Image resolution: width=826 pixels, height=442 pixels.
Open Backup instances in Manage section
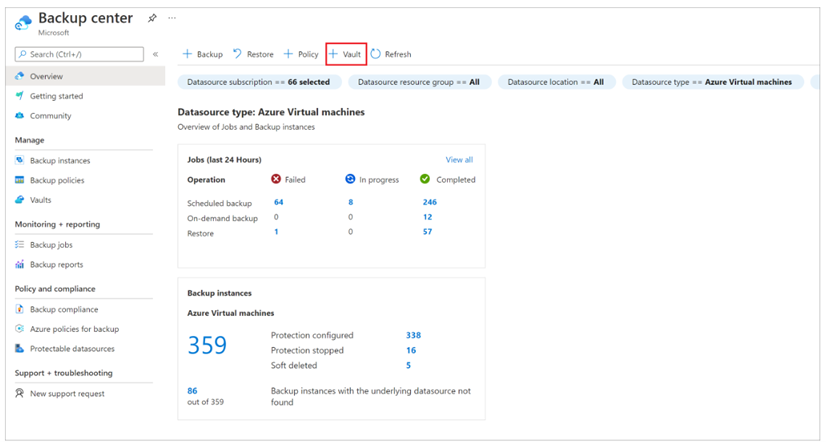(x=60, y=160)
